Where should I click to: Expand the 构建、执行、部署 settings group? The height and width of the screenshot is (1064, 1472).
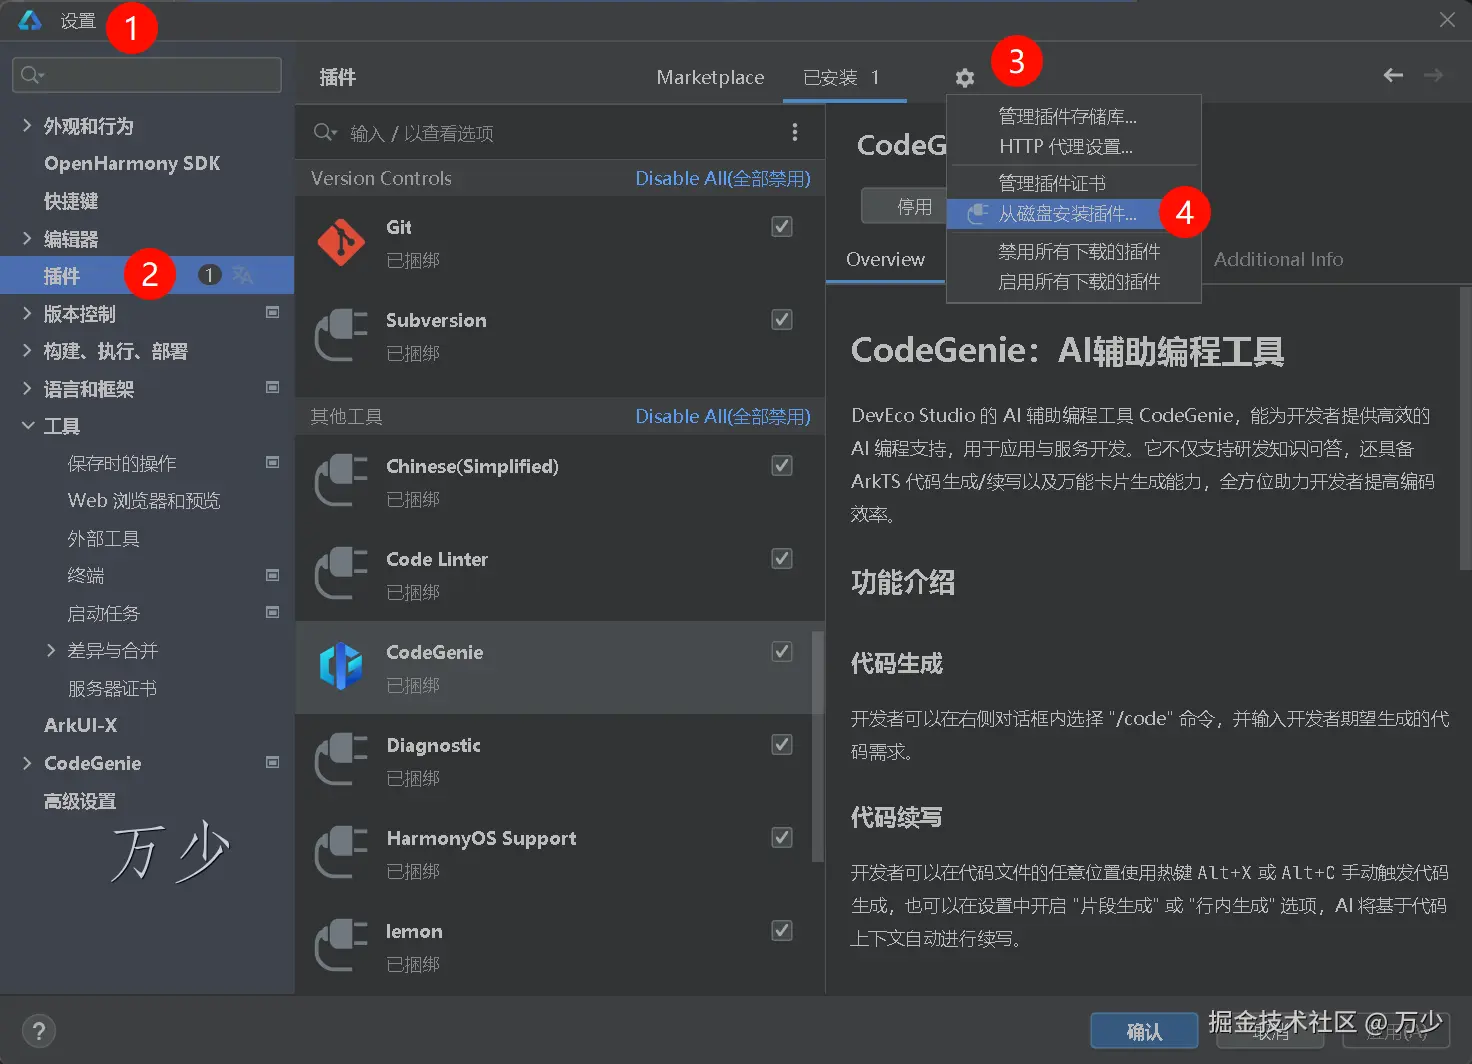pos(27,350)
